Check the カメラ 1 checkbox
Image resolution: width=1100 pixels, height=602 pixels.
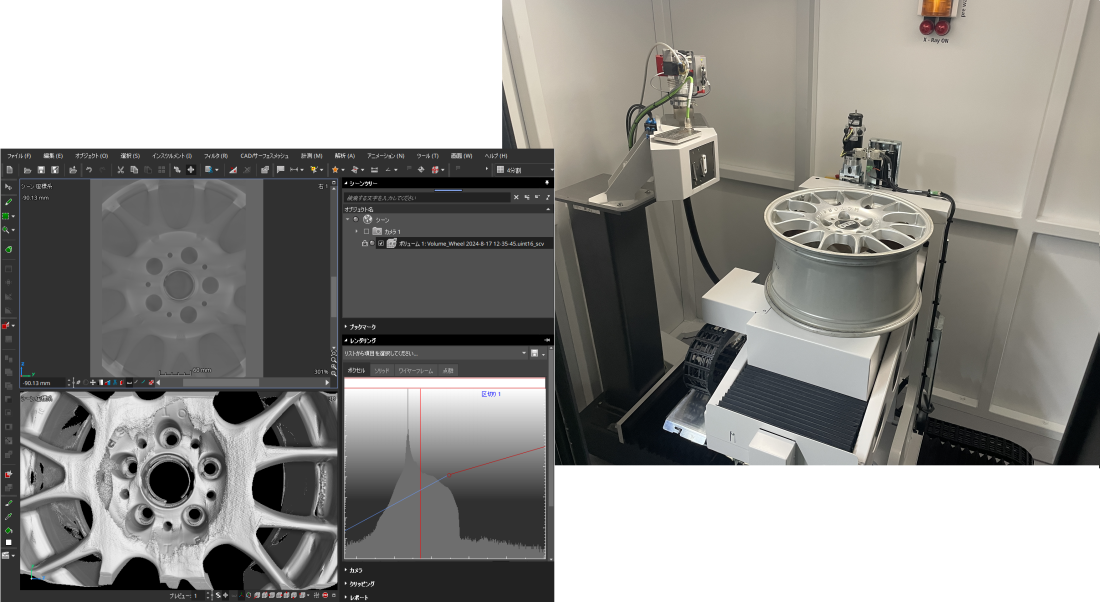tap(367, 231)
